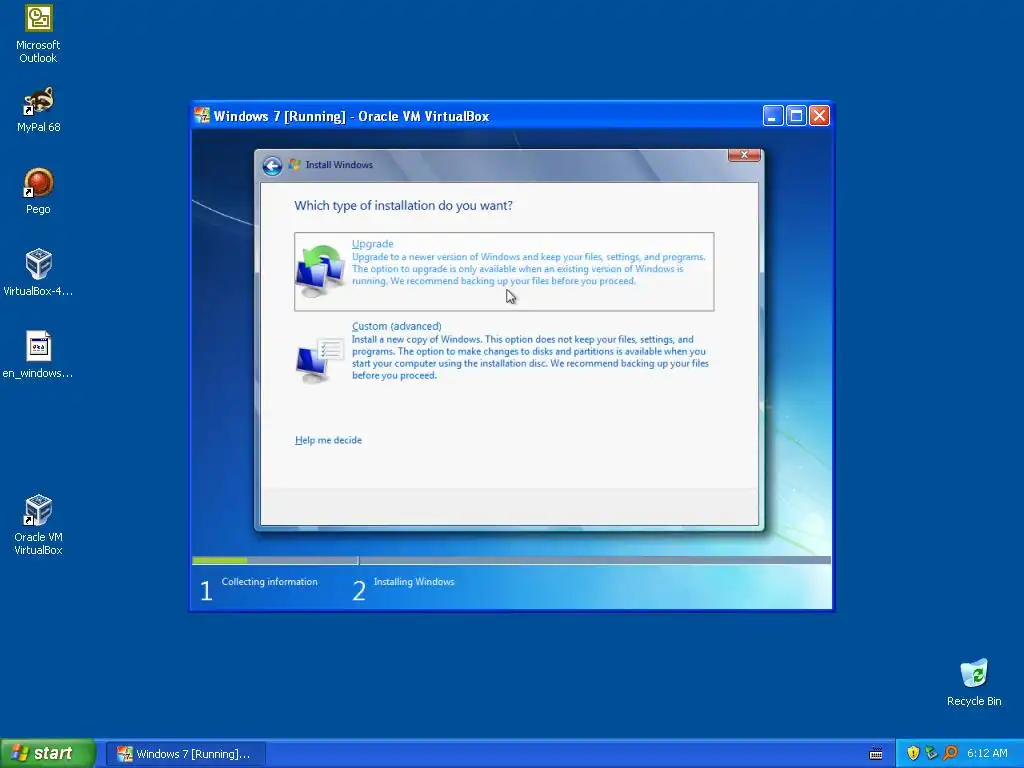Click the 6:12 AM taskbar clock

(x=987, y=753)
